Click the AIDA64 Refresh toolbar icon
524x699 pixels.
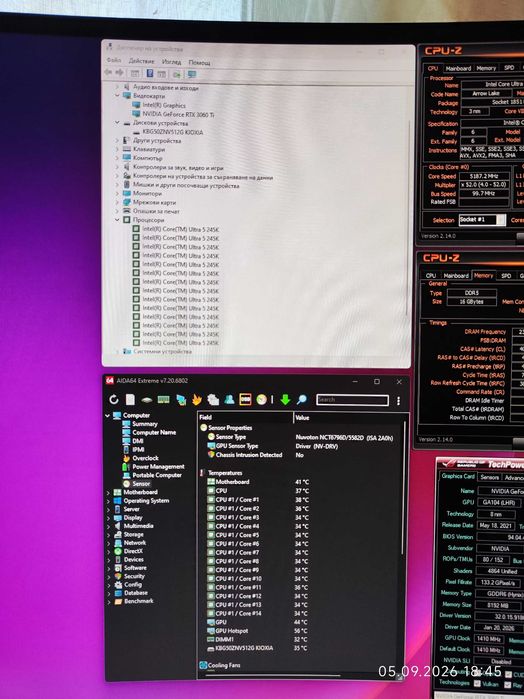114,399
